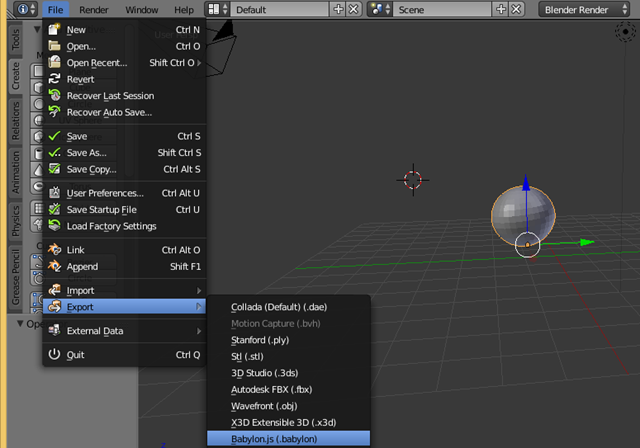
Task: Click the Default layout name field
Action: point(280,9)
